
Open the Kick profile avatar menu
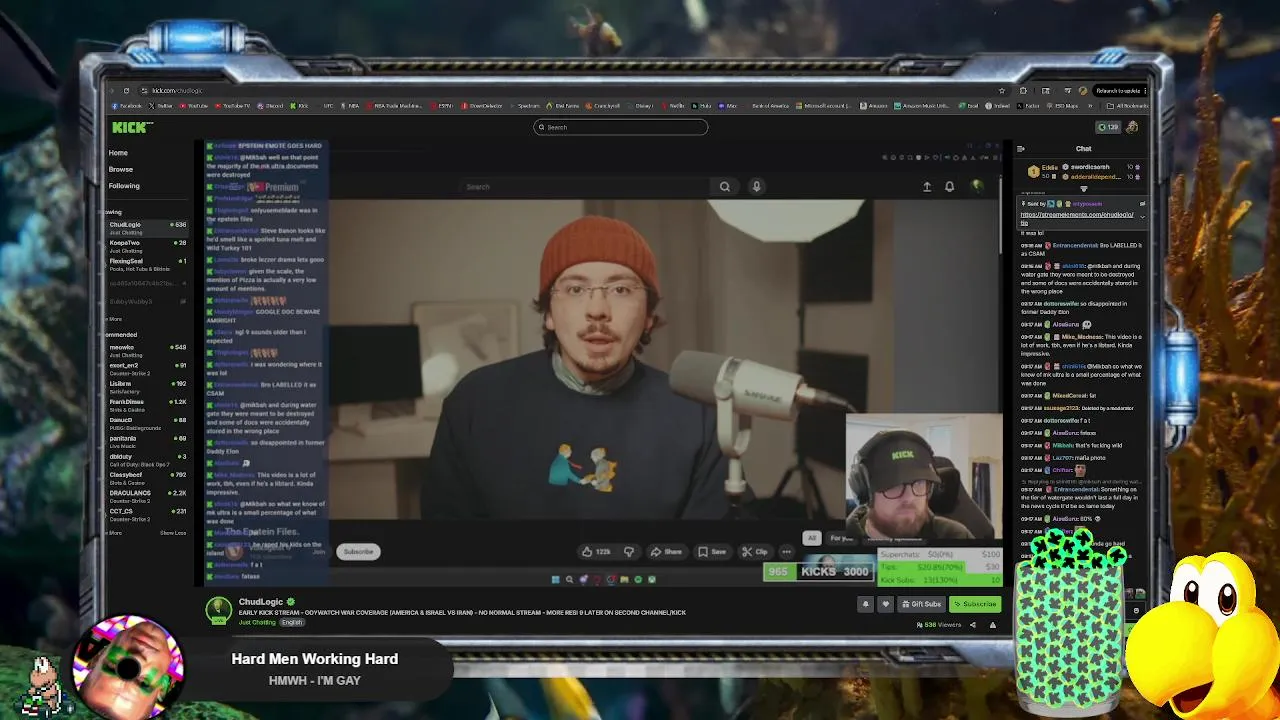point(1132,127)
